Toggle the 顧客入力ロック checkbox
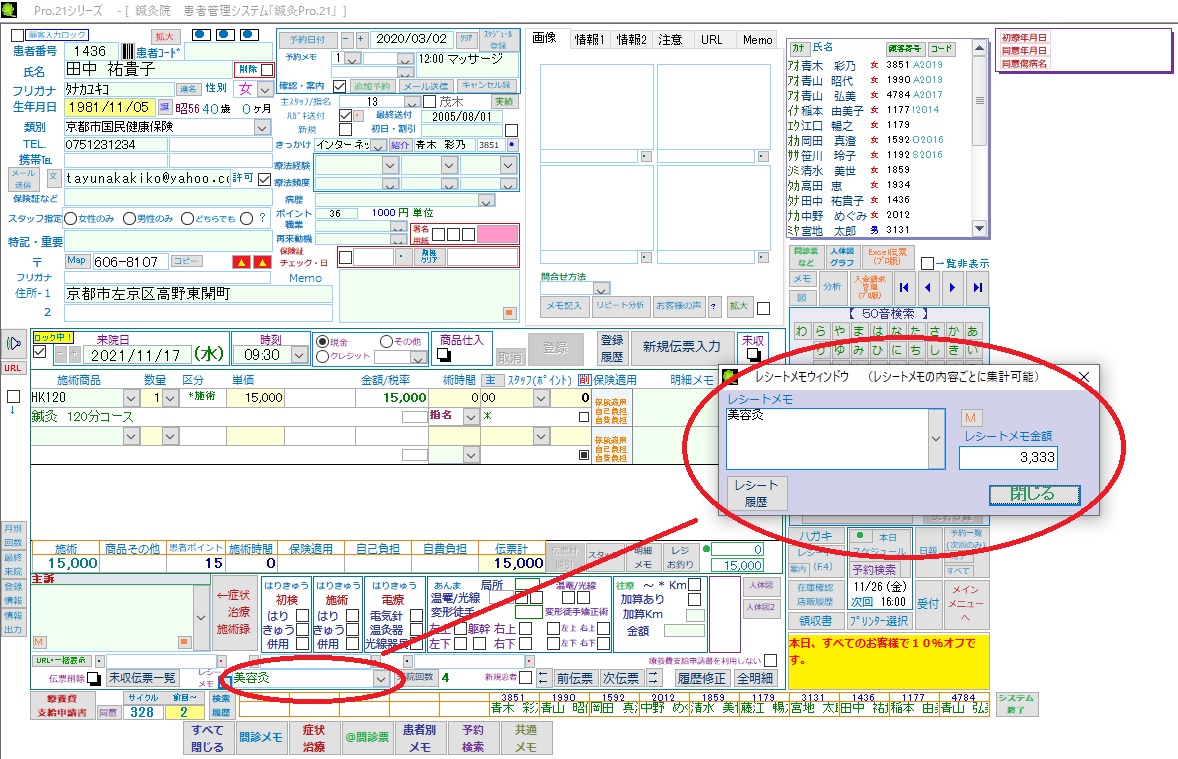1178x759 pixels. tap(17, 35)
